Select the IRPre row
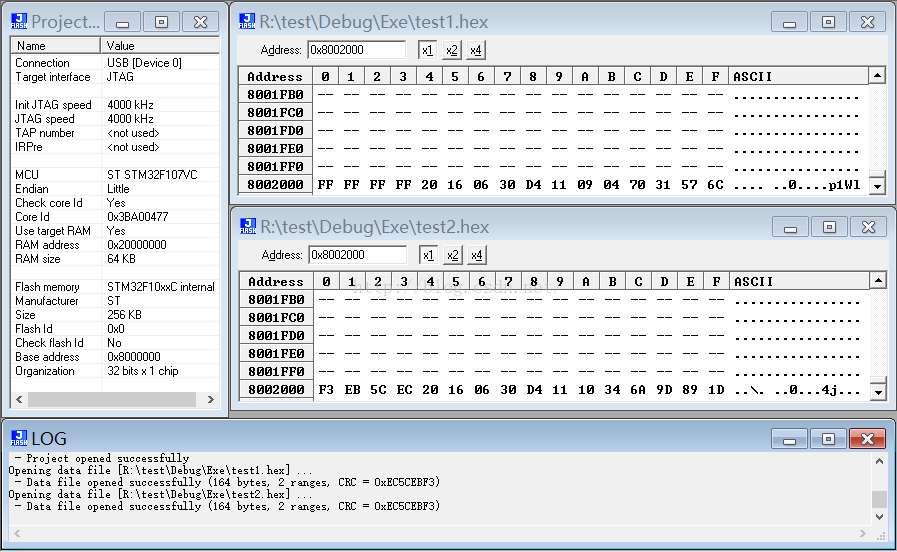The width and height of the screenshot is (897, 552). (115, 147)
